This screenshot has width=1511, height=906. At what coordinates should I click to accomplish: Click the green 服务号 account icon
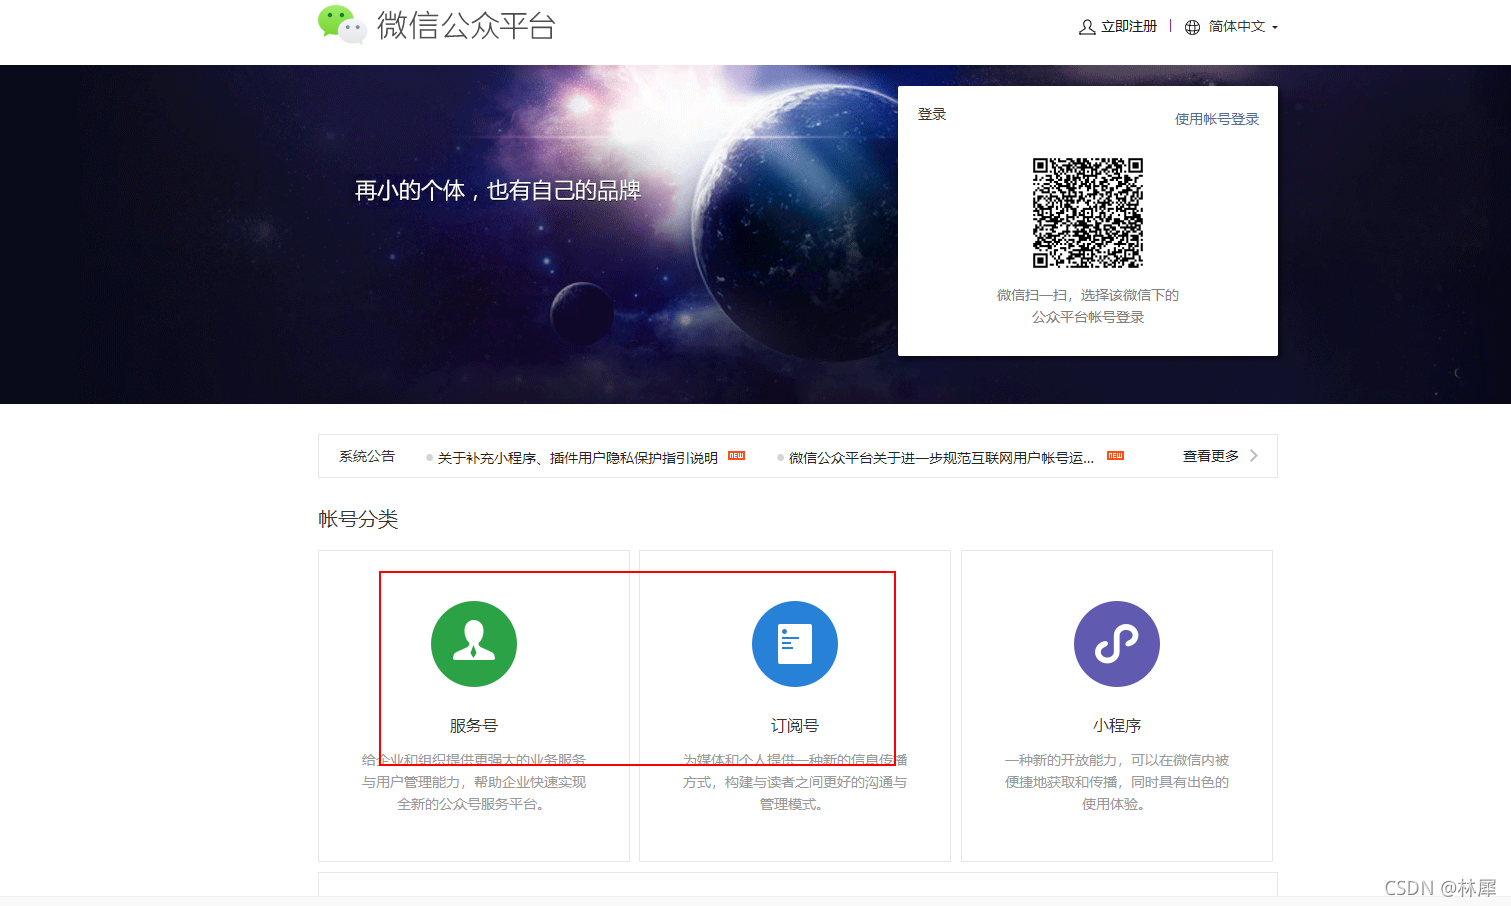474,644
